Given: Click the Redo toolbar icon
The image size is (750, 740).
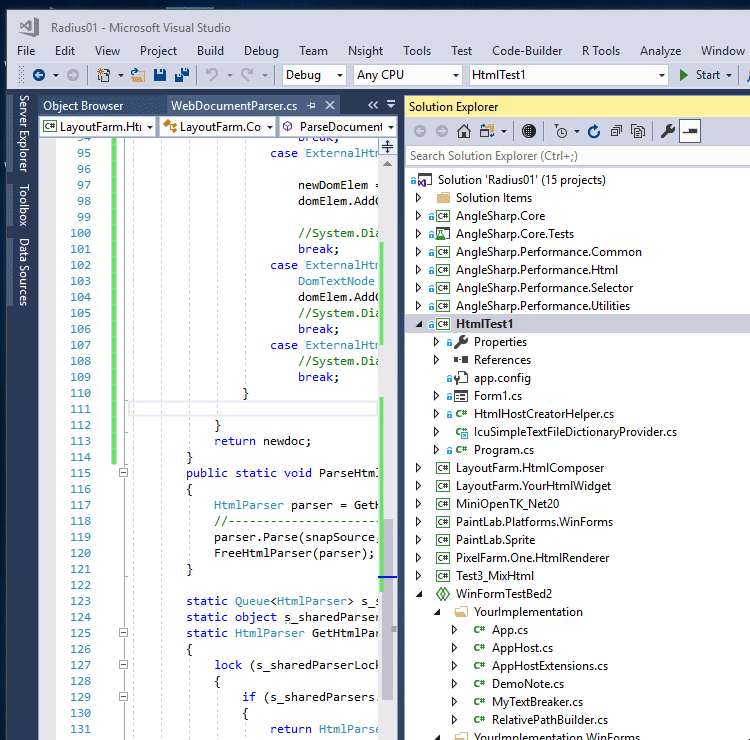Looking at the screenshot, I should click(247, 75).
